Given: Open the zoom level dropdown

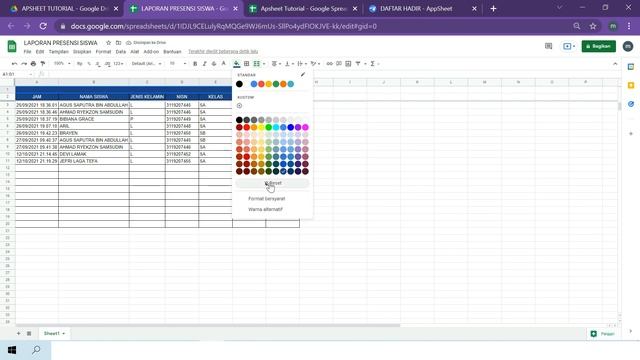Looking at the screenshot, I should 62,64.
